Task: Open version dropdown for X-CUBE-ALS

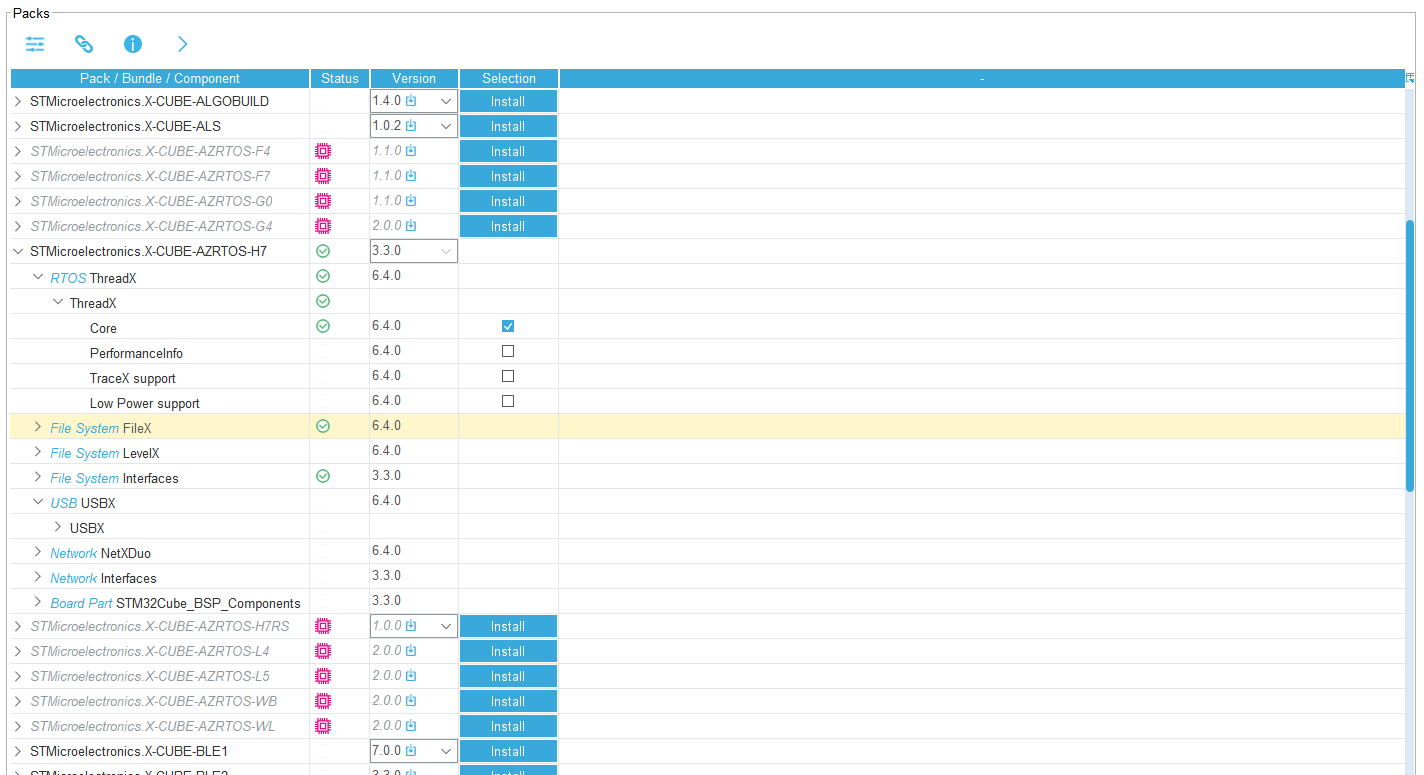Action: click(446, 126)
